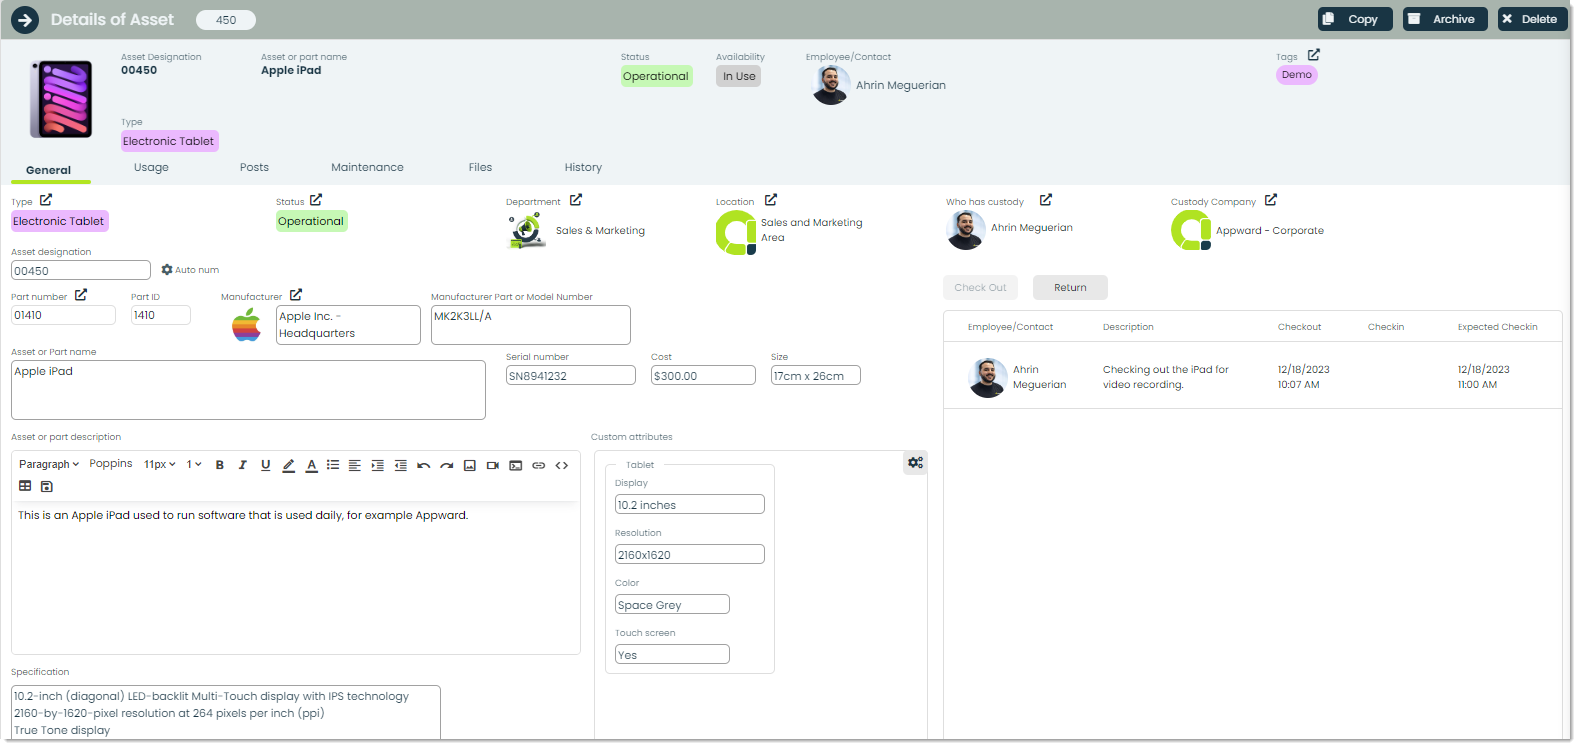Switch to the Usage tab
This screenshot has width=1578, height=747.
point(151,168)
